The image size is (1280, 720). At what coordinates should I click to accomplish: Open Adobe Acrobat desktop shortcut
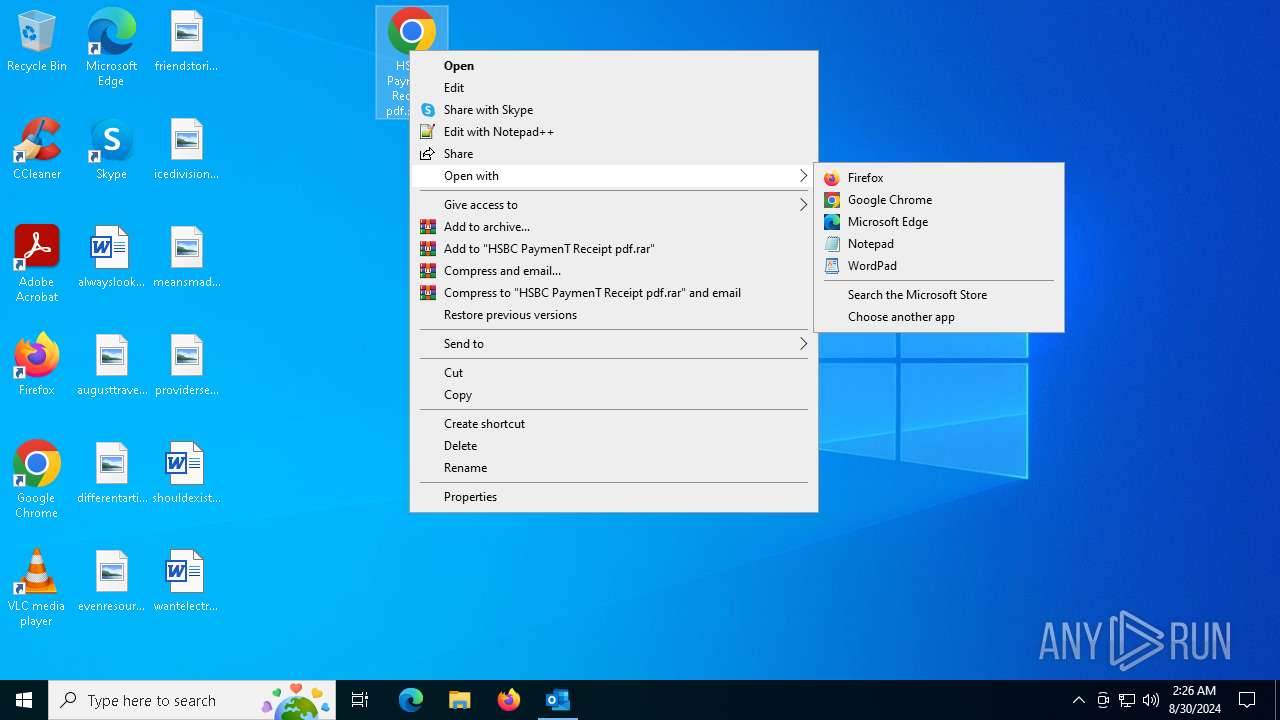pyautogui.click(x=37, y=264)
